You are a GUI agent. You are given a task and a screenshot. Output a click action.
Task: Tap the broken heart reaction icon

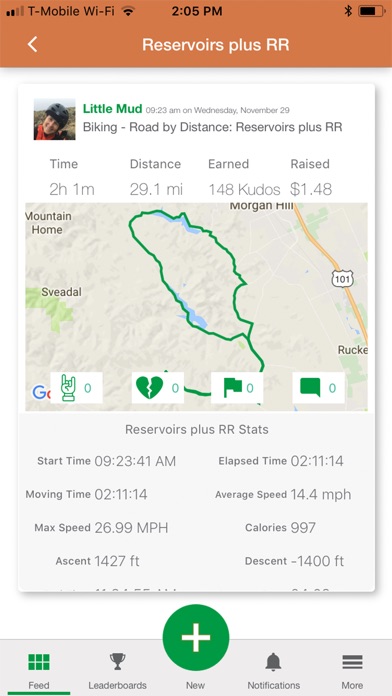click(x=150, y=388)
